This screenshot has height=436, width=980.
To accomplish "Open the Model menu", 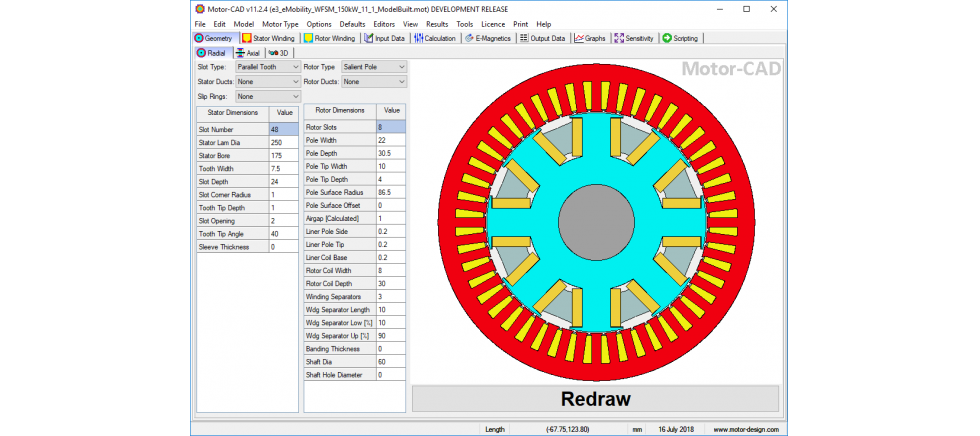I will (x=244, y=24).
